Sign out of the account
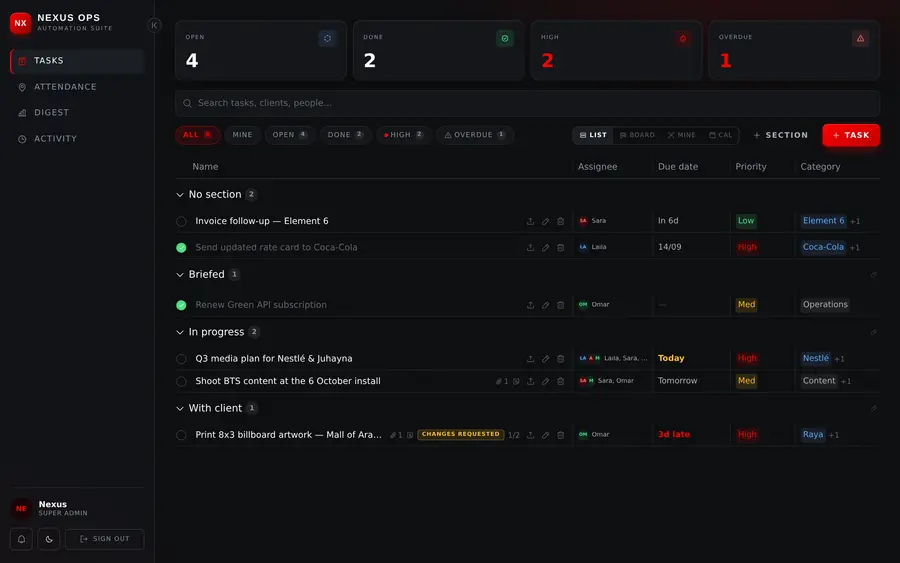The image size is (900, 563). 104,539
